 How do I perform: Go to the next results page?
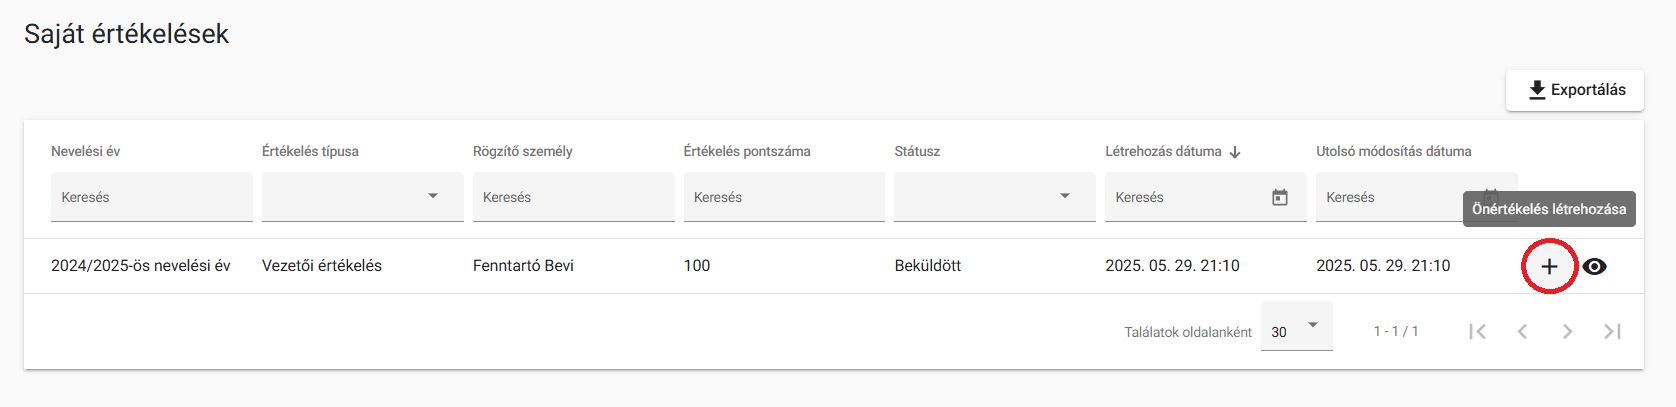point(1567,331)
